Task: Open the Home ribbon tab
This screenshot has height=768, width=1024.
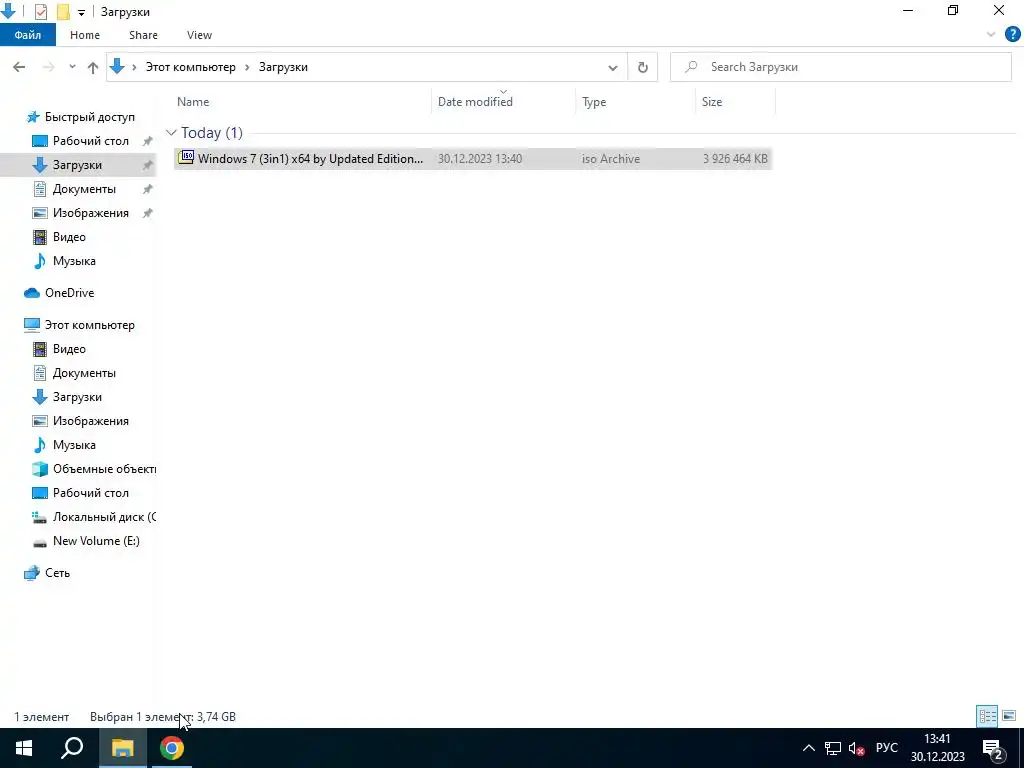Action: pos(85,35)
